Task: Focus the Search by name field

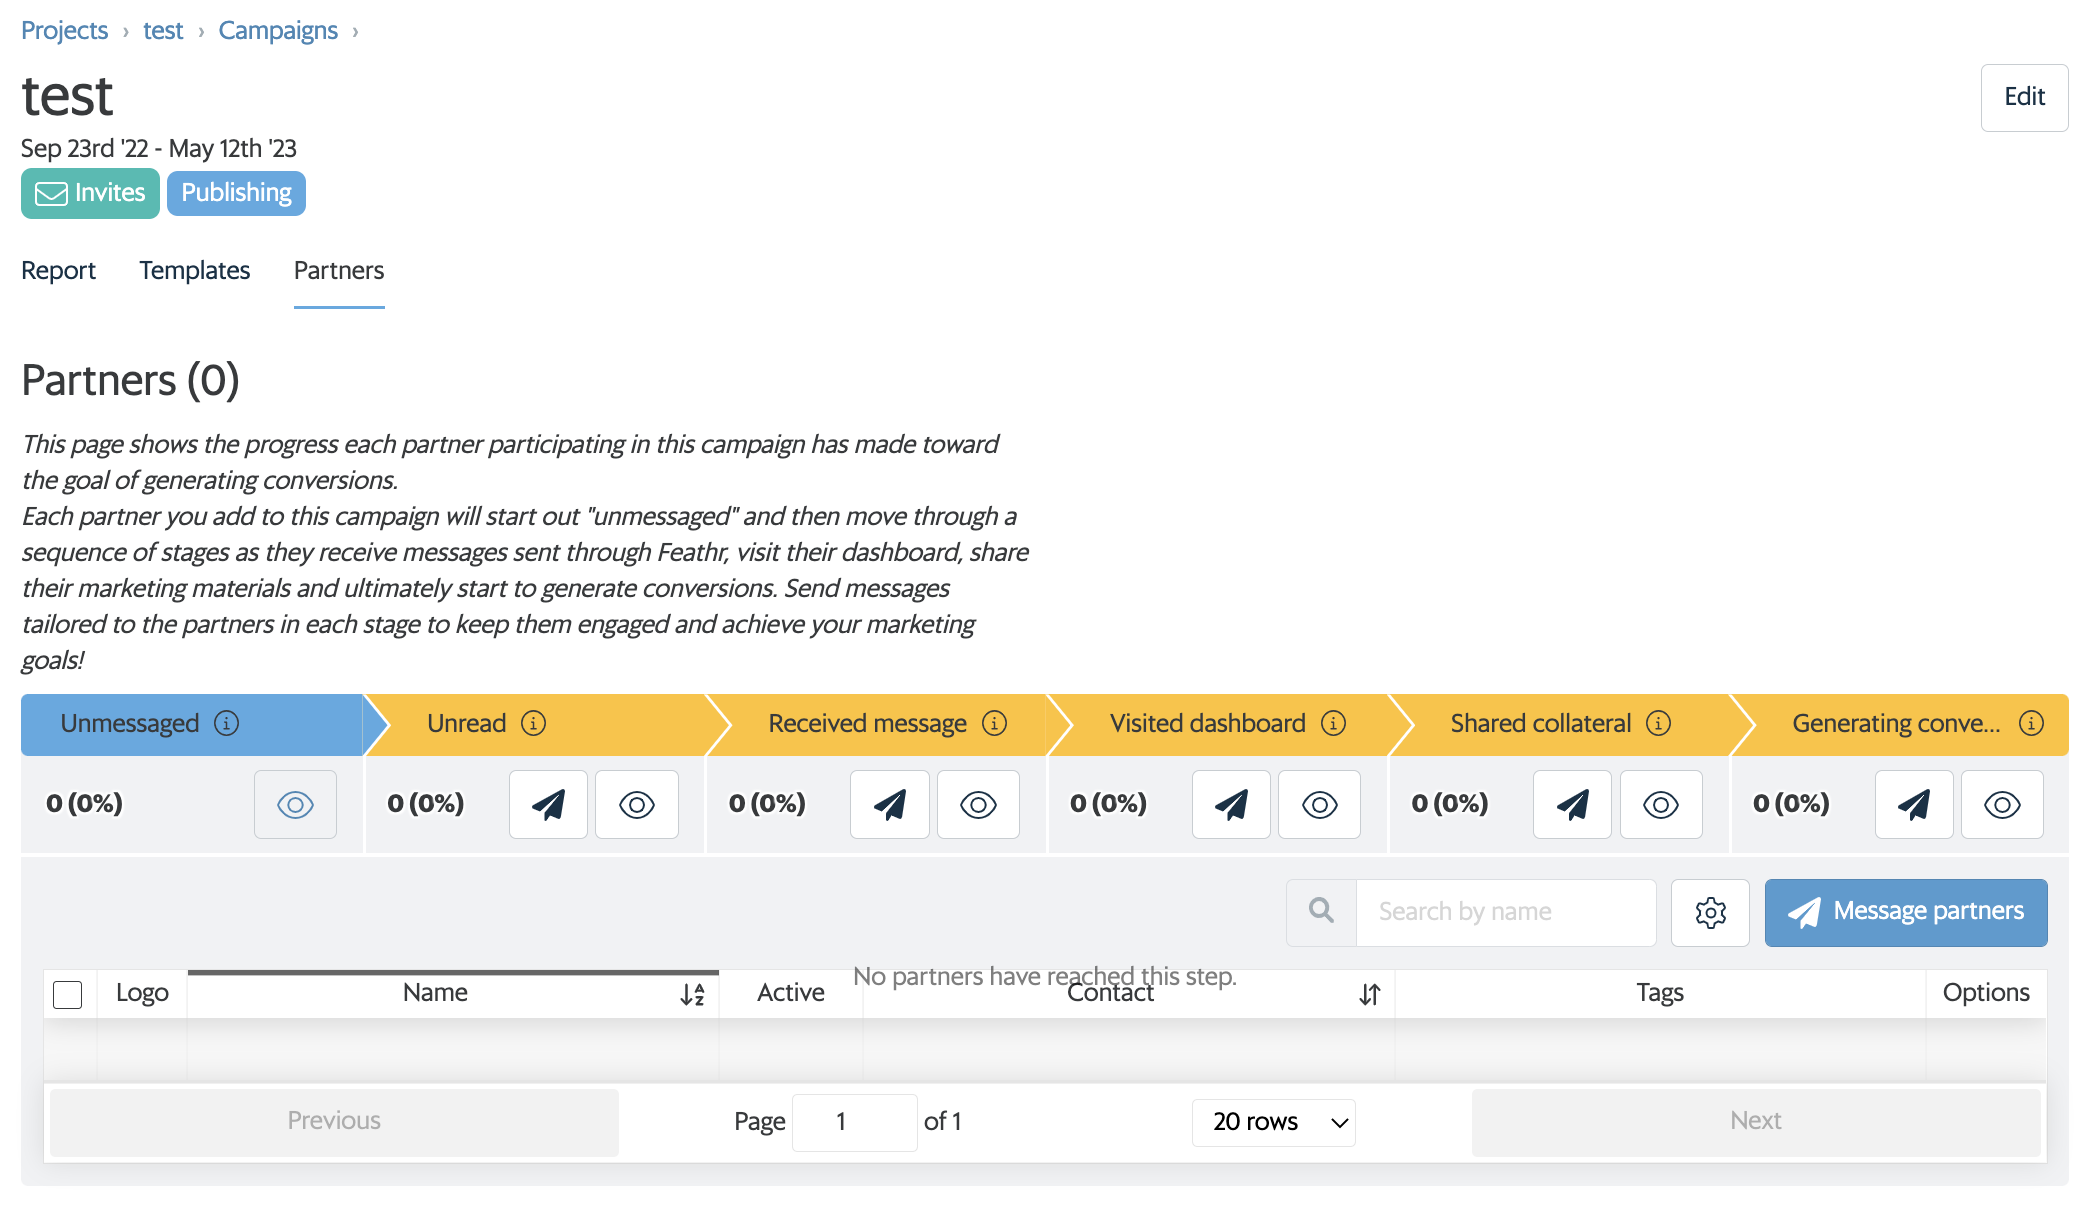Action: (1506, 912)
